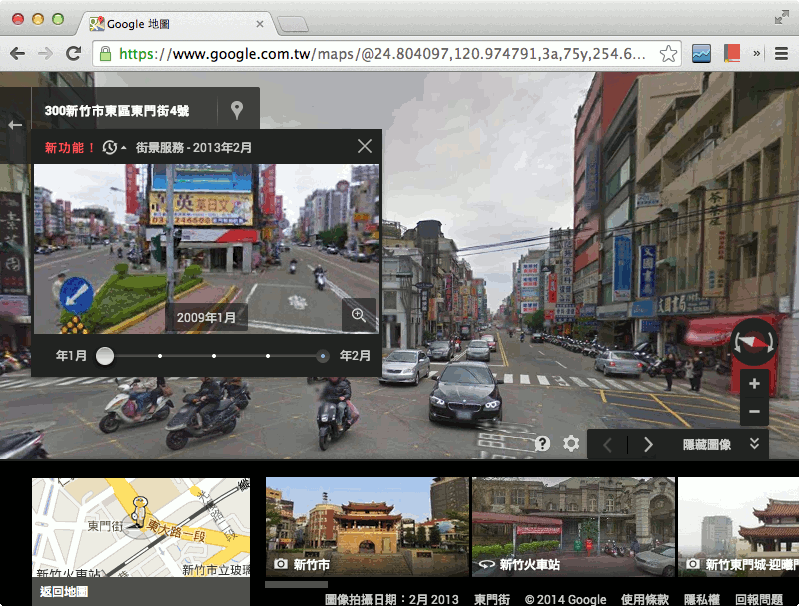Image resolution: width=799 pixels, height=606 pixels.
Task: Click the 新功能！ label
Action: click(69, 148)
